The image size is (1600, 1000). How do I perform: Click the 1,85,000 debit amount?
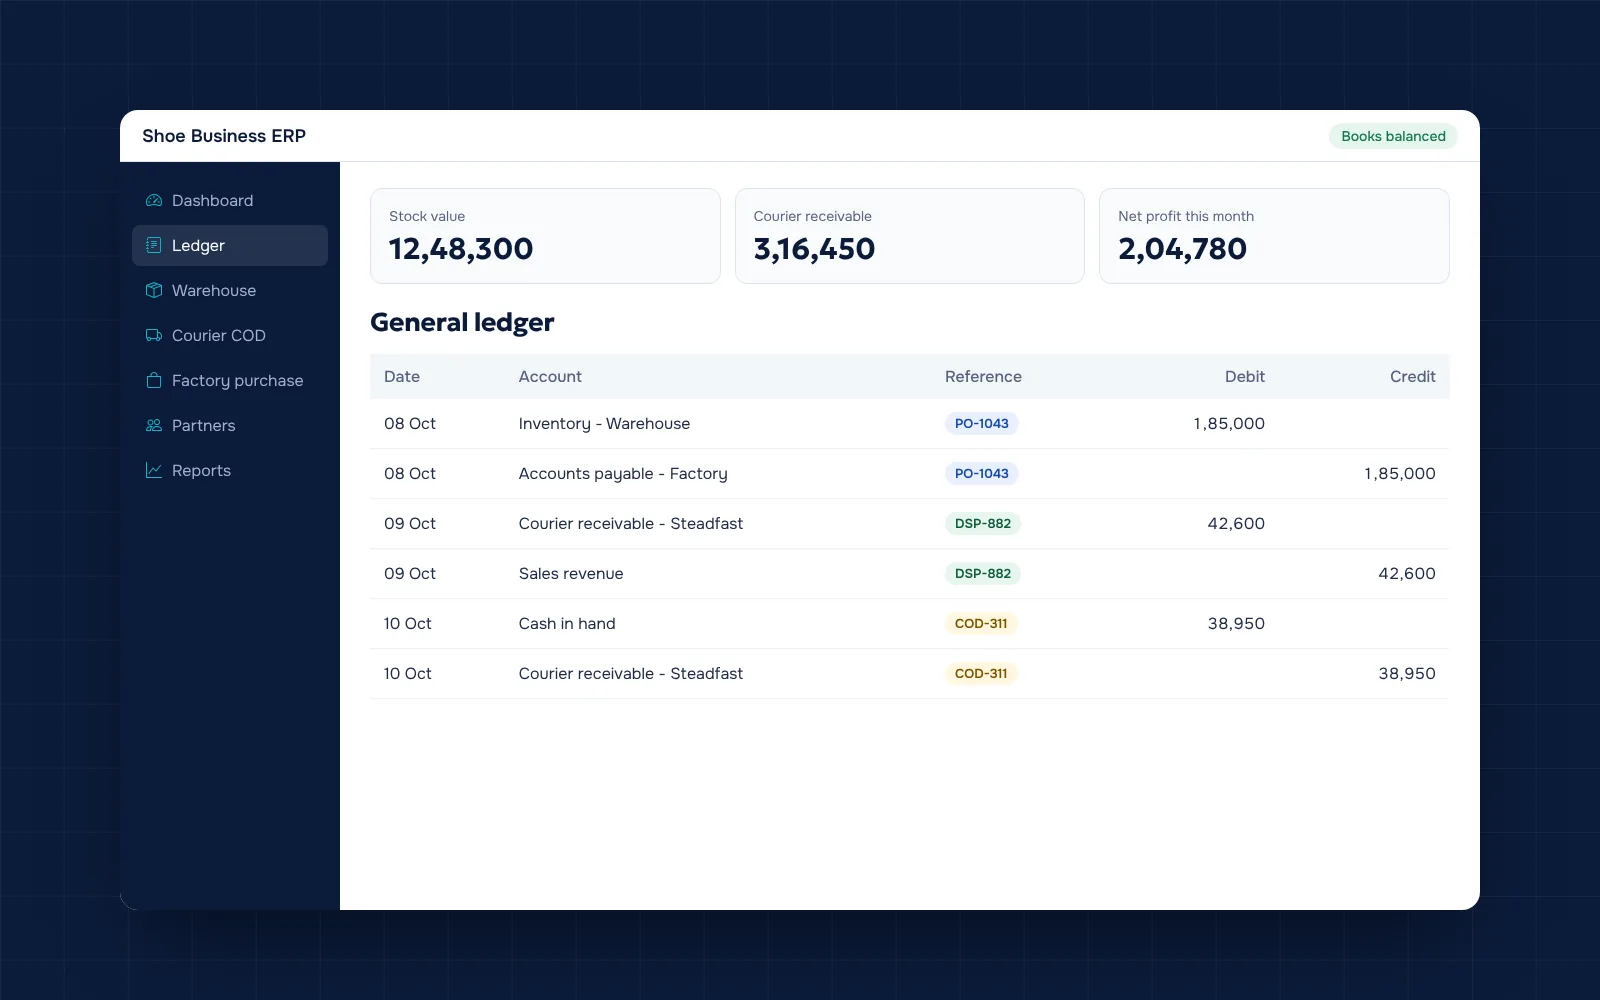(1229, 423)
